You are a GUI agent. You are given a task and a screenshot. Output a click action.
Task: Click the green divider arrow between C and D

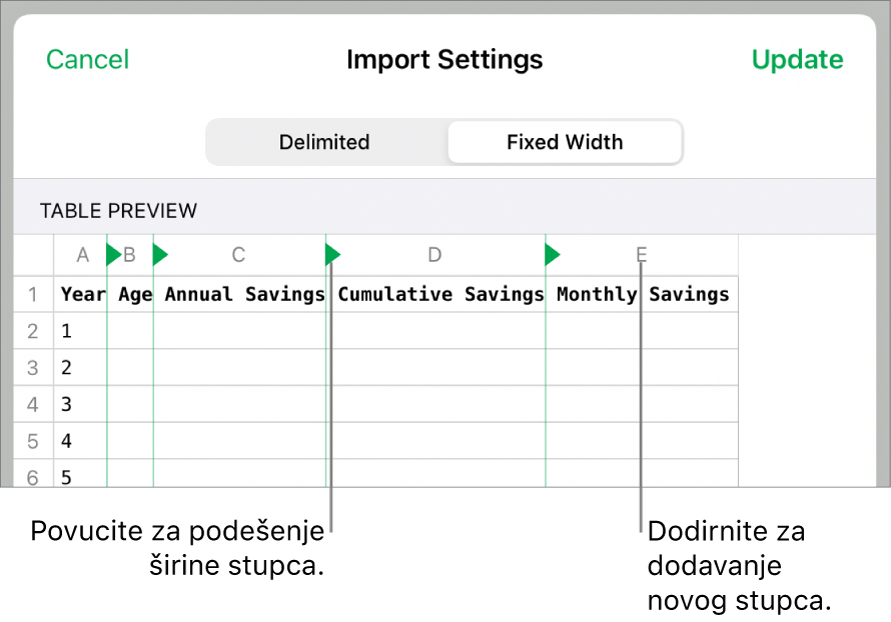tap(333, 255)
